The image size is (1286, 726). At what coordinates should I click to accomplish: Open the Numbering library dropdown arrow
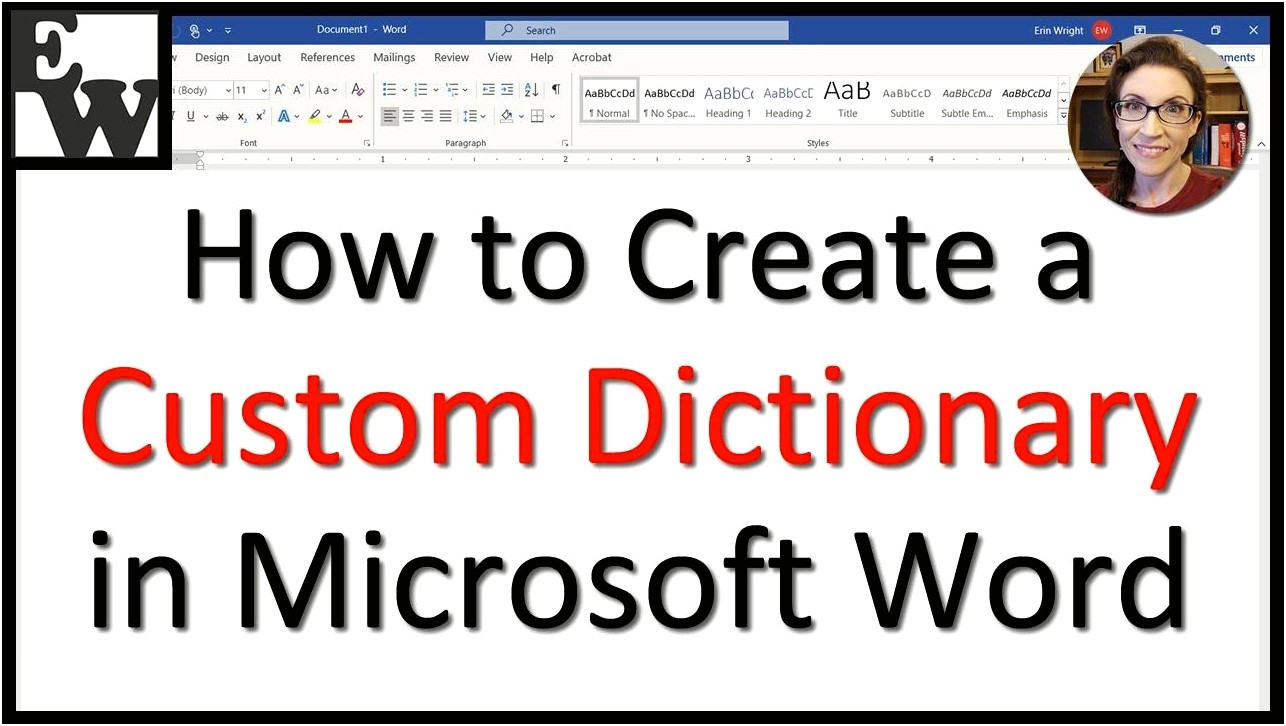click(436, 90)
